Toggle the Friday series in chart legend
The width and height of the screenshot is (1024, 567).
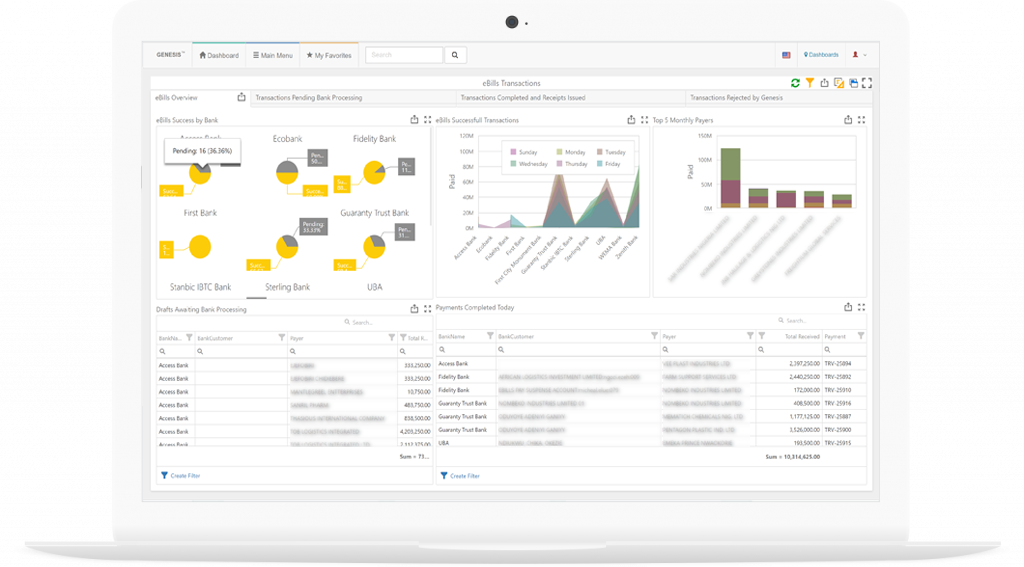[608, 163]
